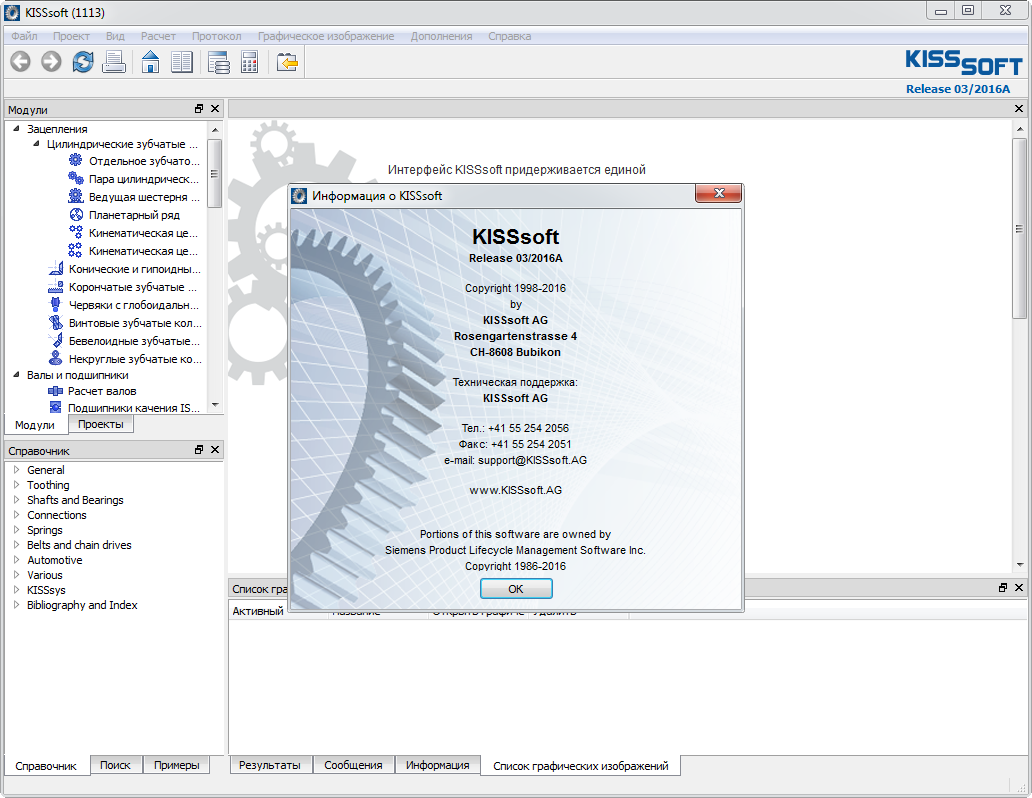This screenshot has height=798, width=1032.
Task: Expand the Various help topic
Action: pyautogui.click(x=16, y=575)
